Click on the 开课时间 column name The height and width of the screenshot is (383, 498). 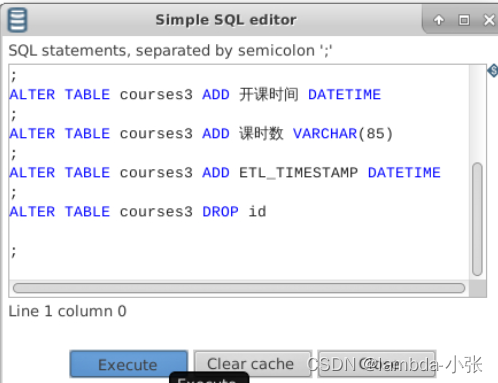click(x=269, y=95)
